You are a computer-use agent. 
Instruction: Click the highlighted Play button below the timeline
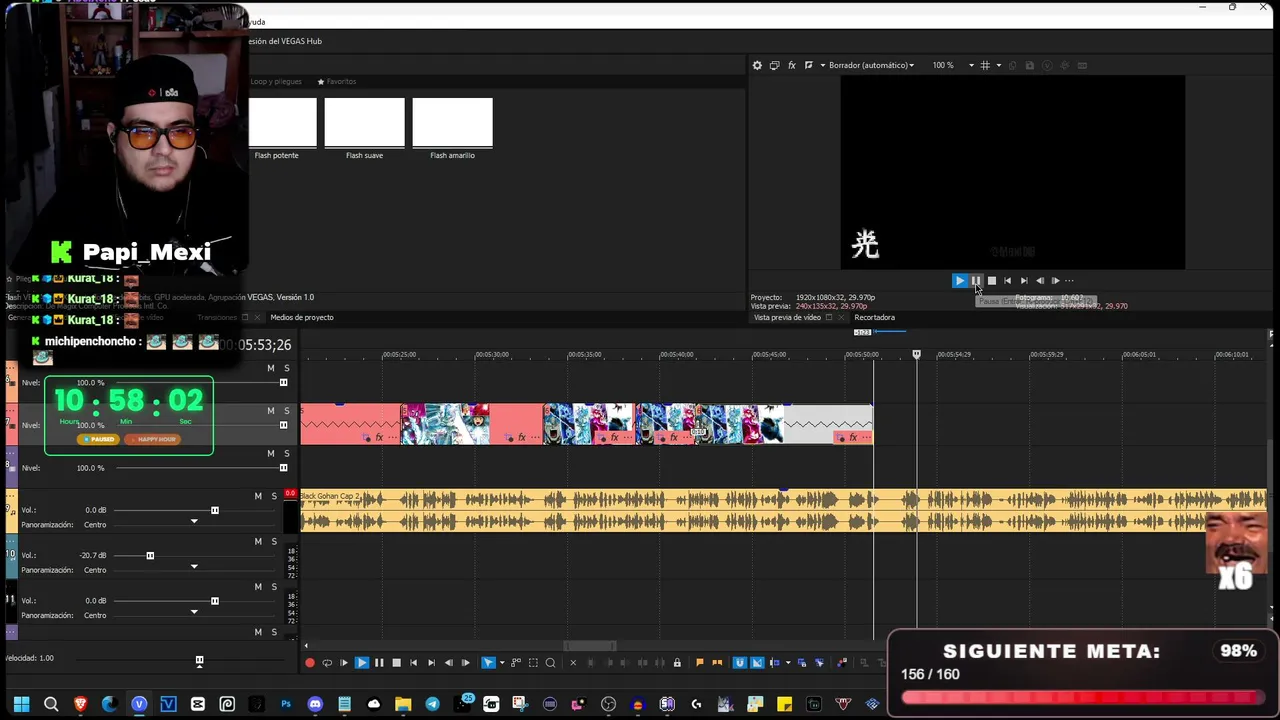(362, 663)
